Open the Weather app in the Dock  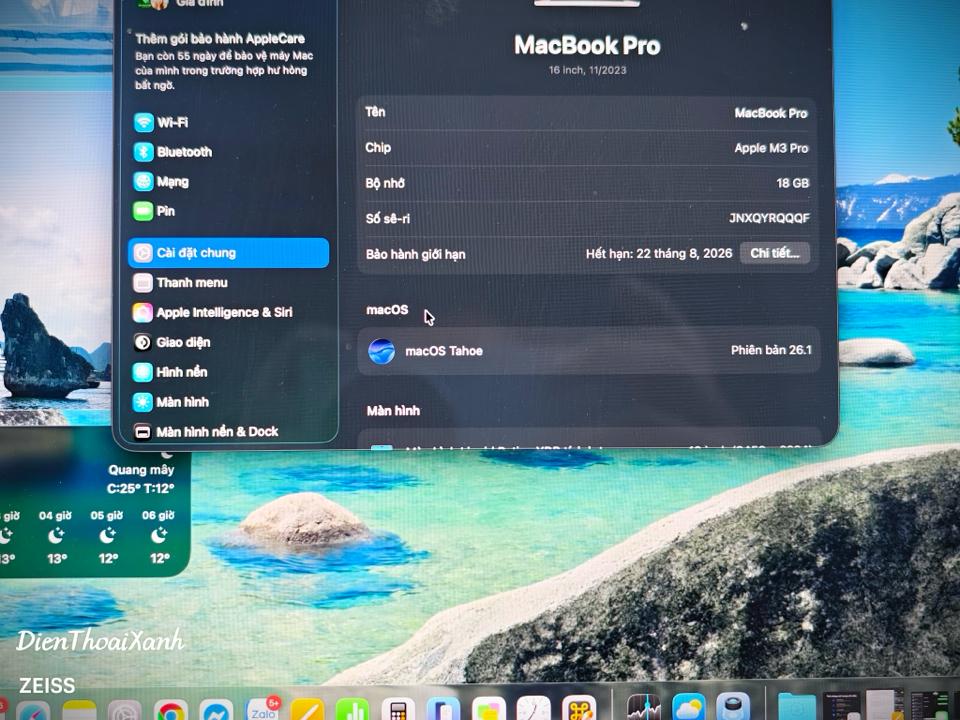[x=690, y=708]
